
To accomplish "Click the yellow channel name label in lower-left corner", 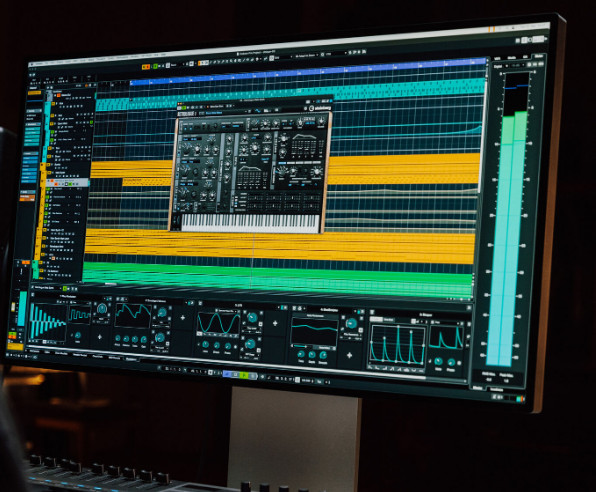I will pyautogui.click(x=16, y=346).
